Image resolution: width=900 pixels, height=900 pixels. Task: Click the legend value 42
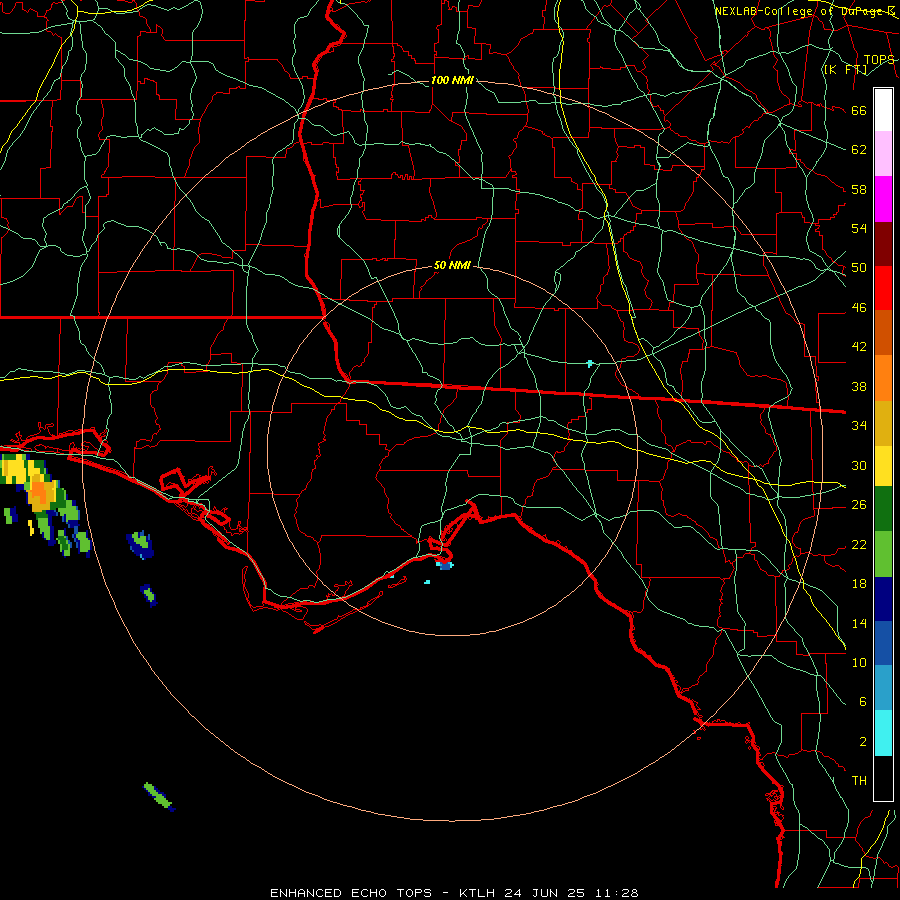coord(859,347)
